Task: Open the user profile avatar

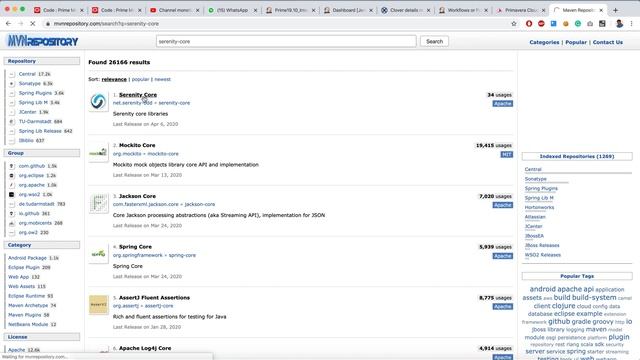Action: click(x=619, y=24)
